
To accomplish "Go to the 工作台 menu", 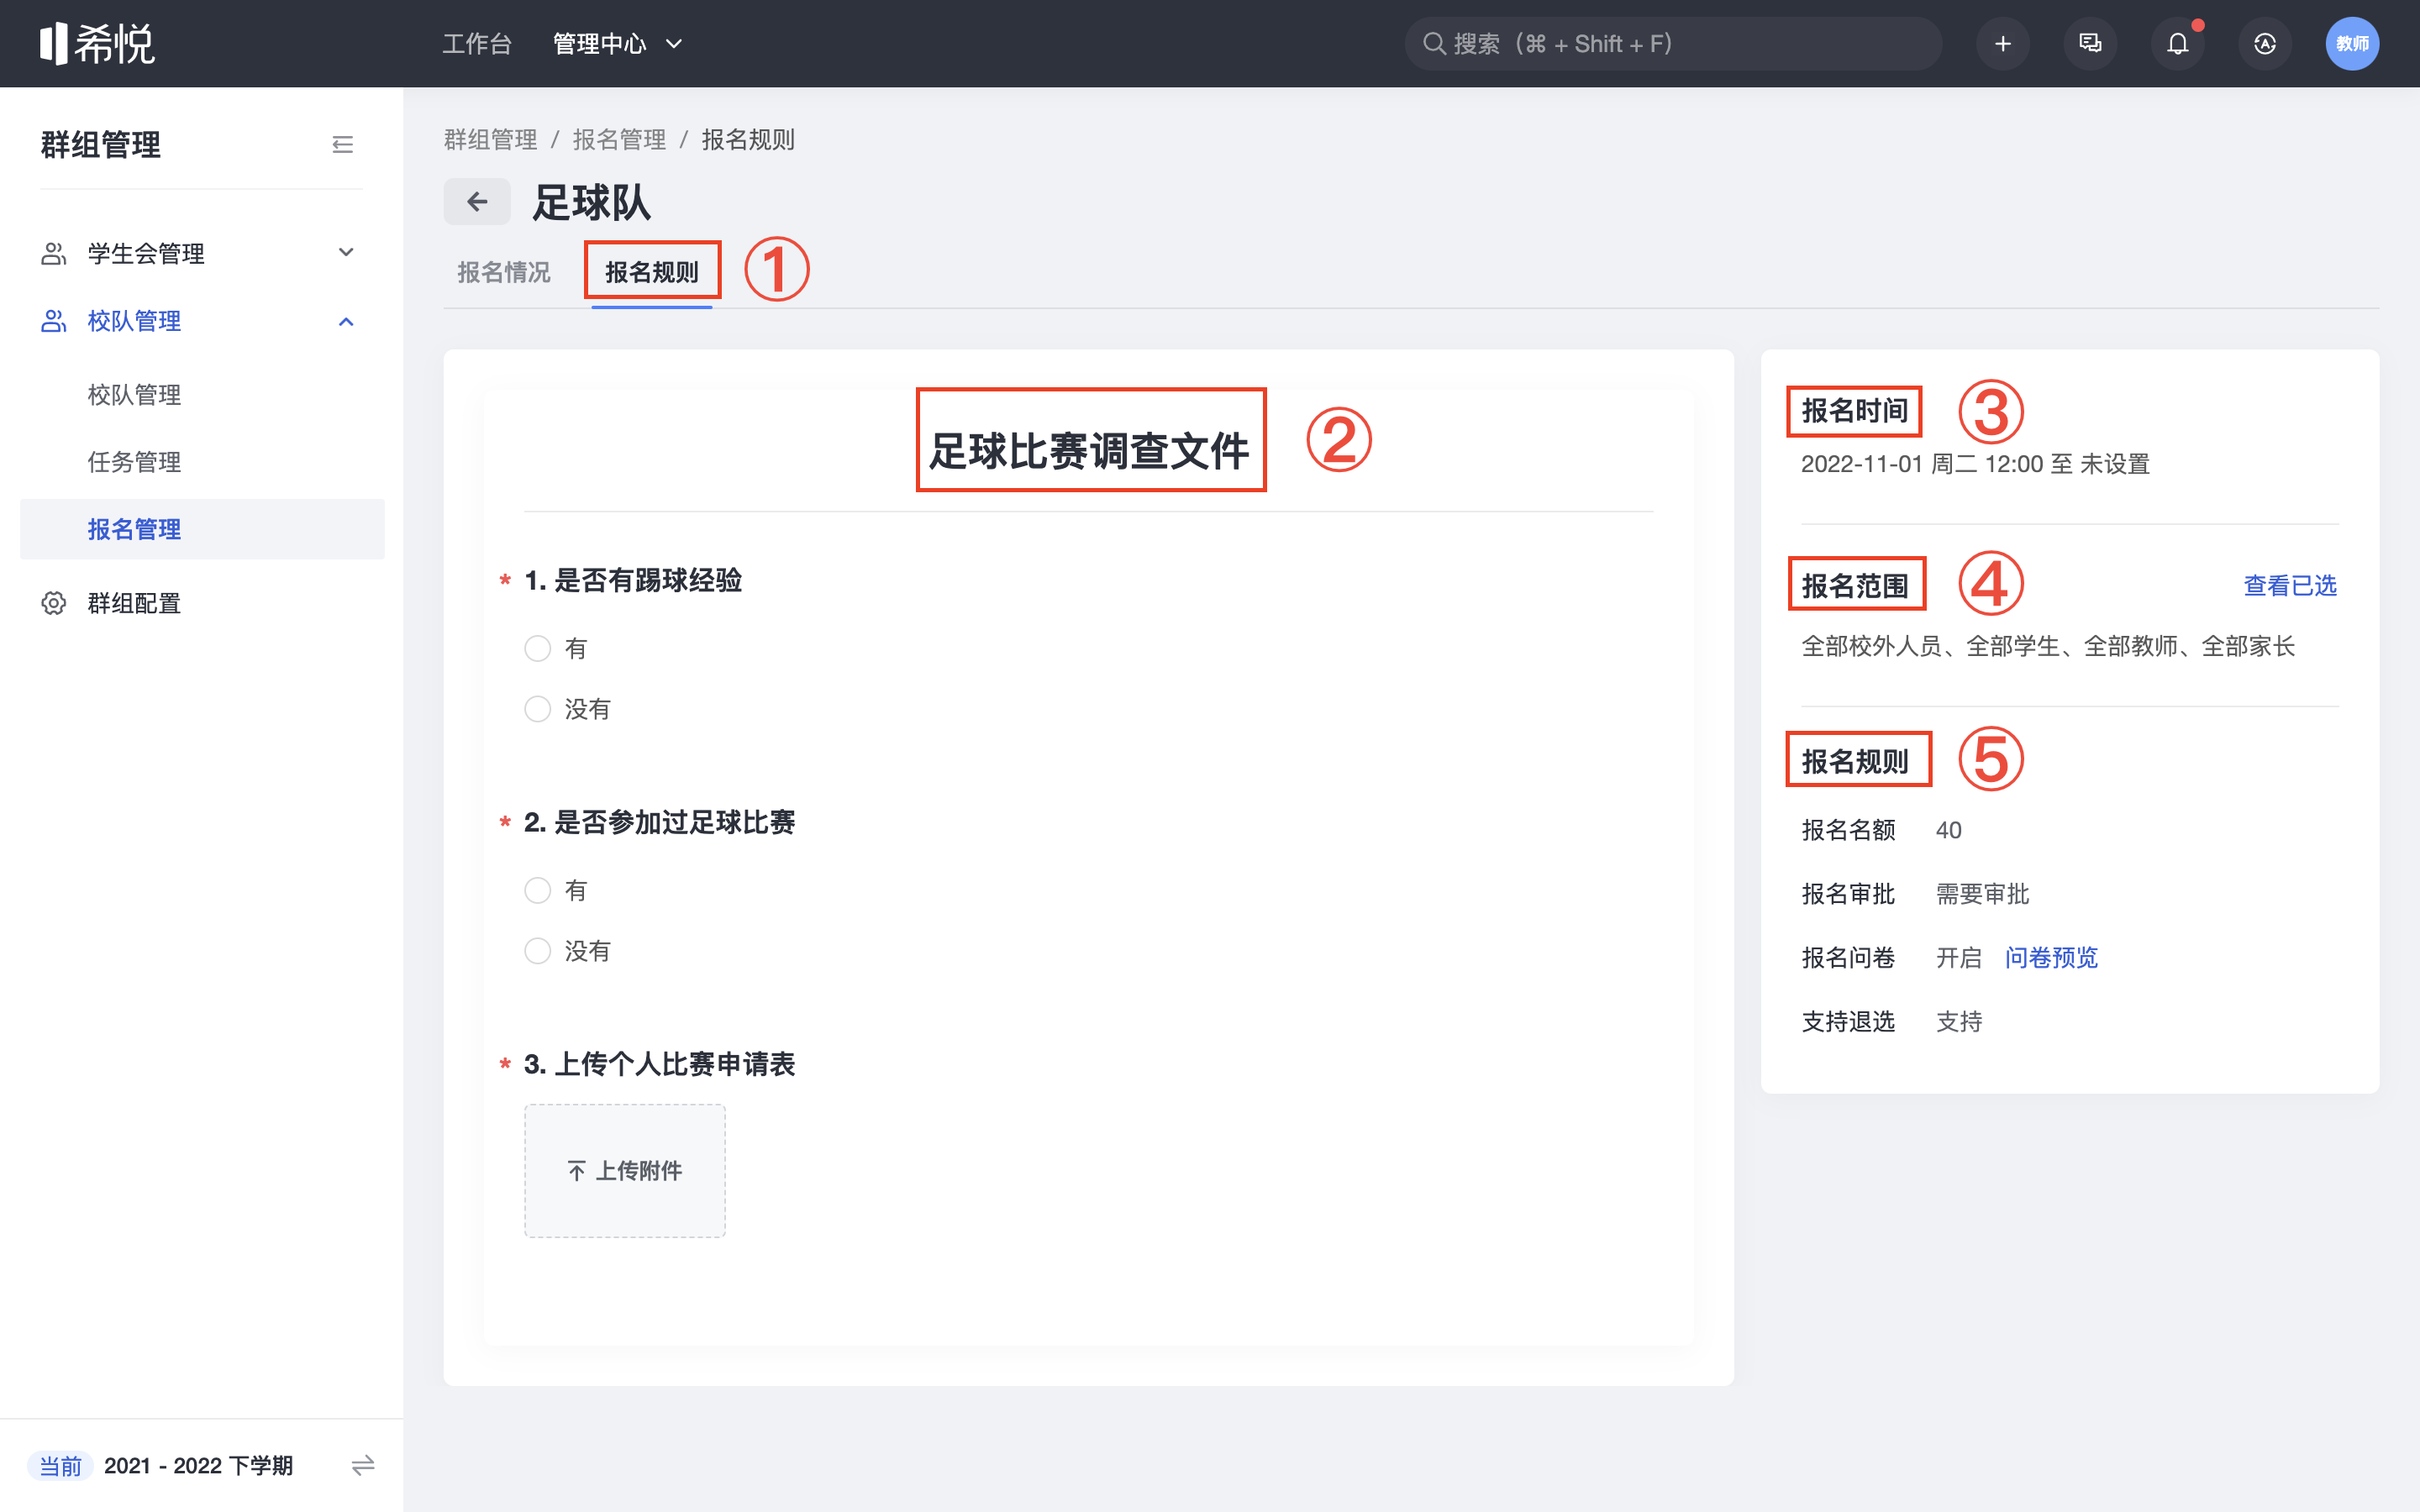I will pos(477,44).
